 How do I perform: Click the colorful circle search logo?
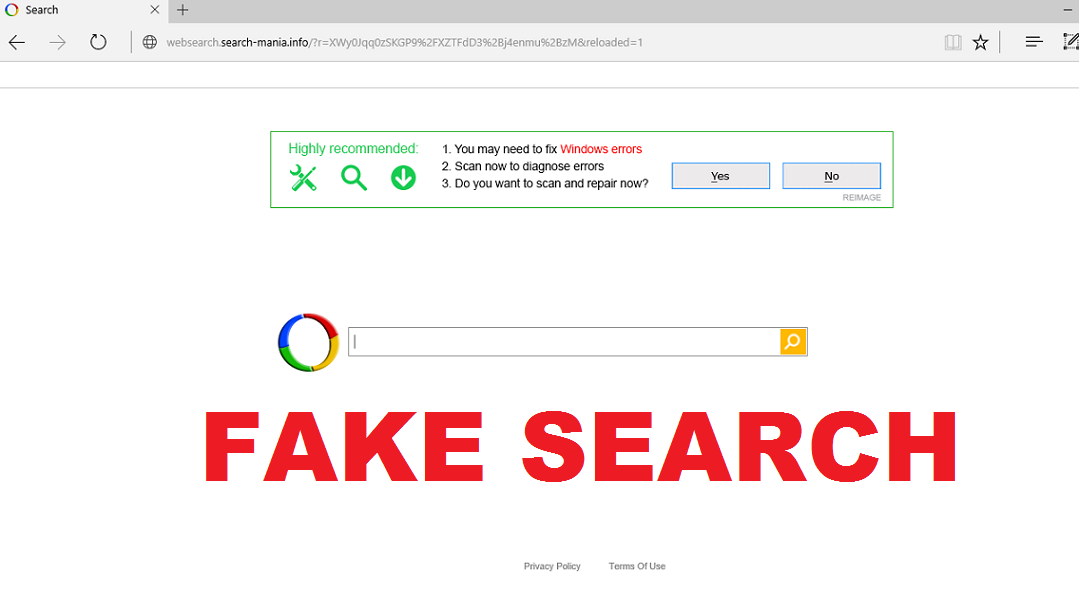pyautogui.click(x=308, y=342)
